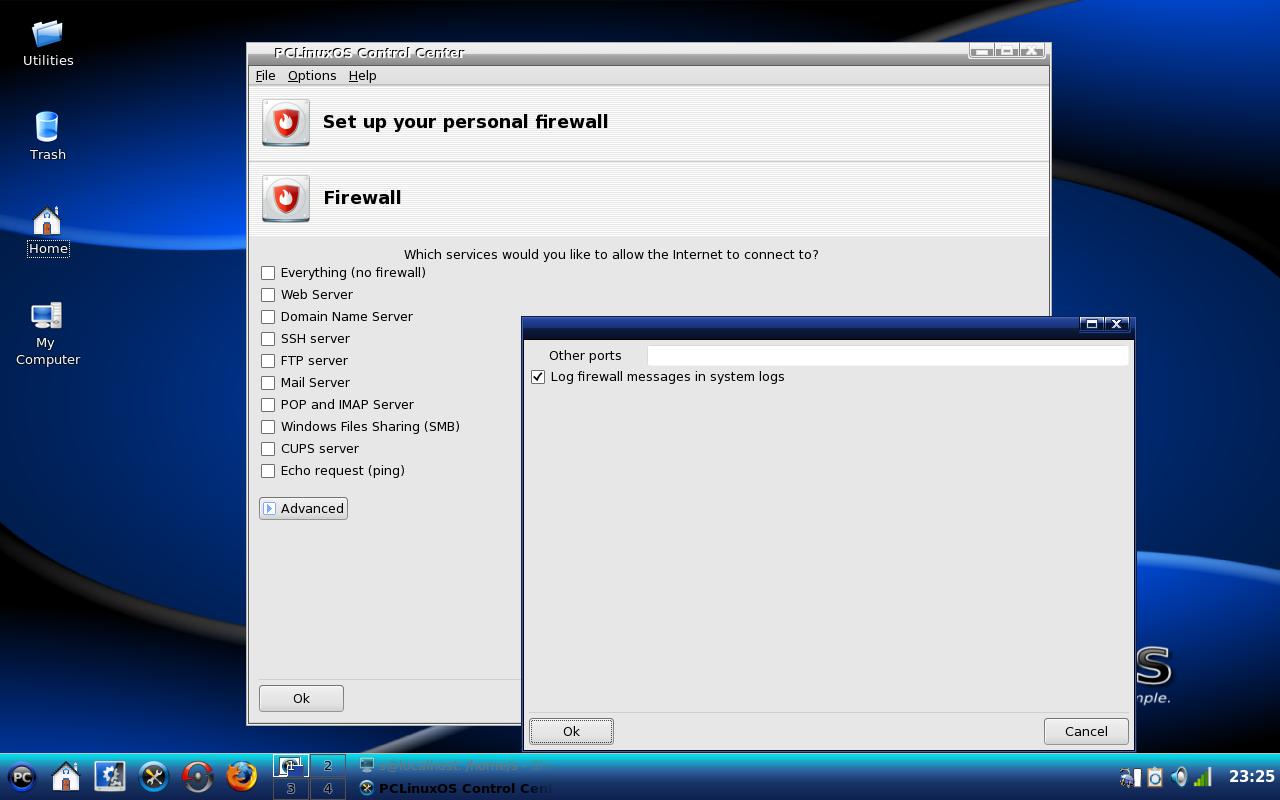This screenshot has width=1280, height=800.
Task: Confirm with Ok in the advanced dialog
Action: 571,731
